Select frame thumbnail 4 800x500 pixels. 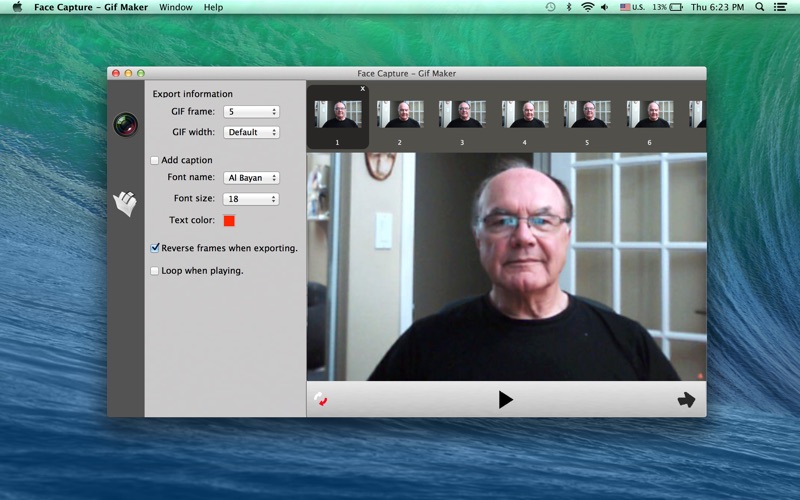525,114
